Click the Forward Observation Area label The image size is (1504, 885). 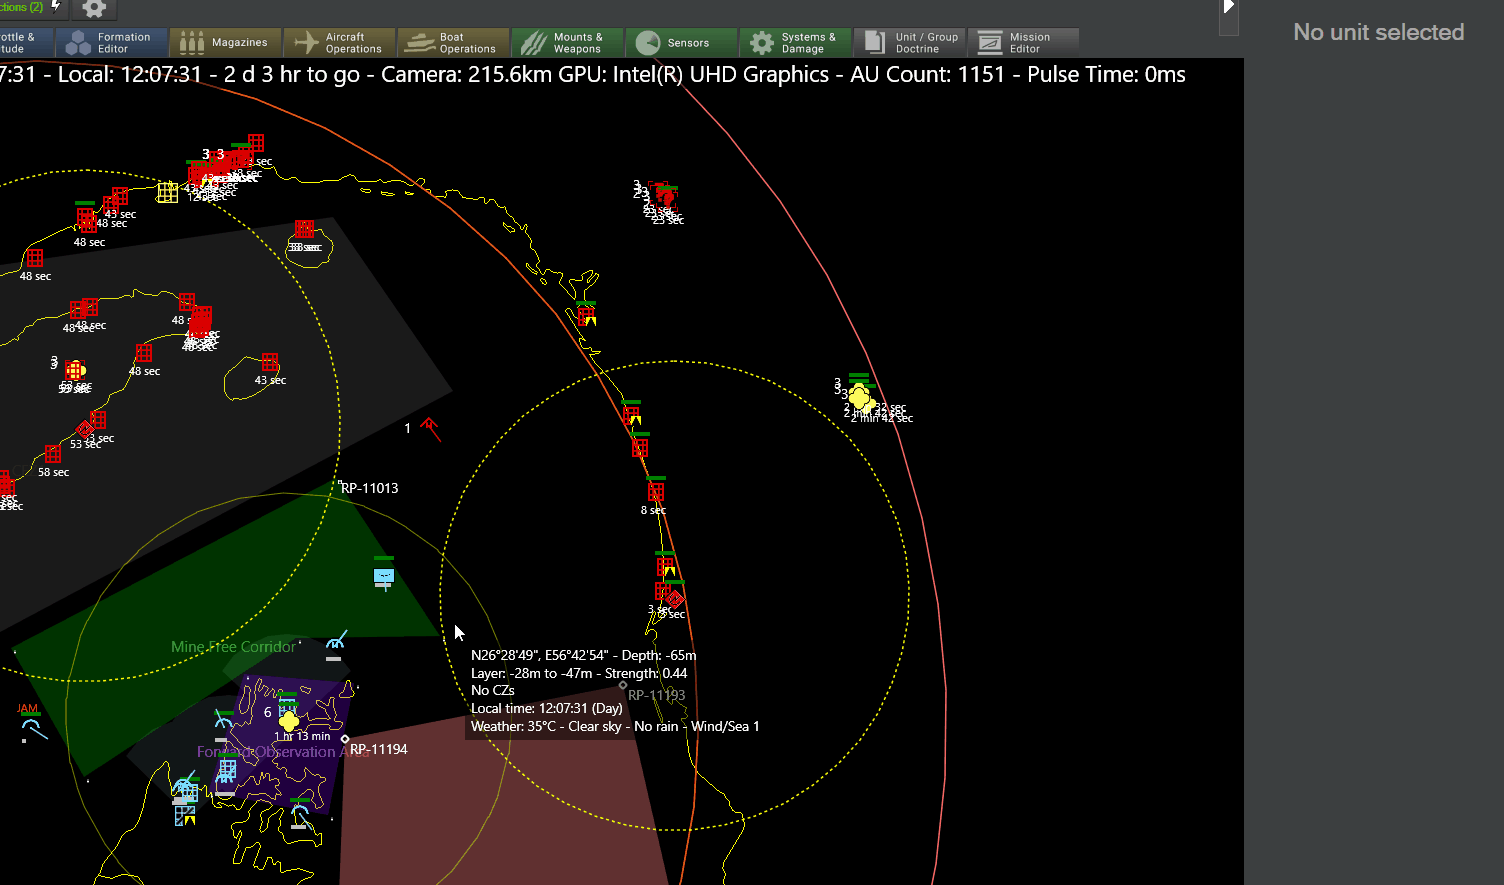pos(282,752)
